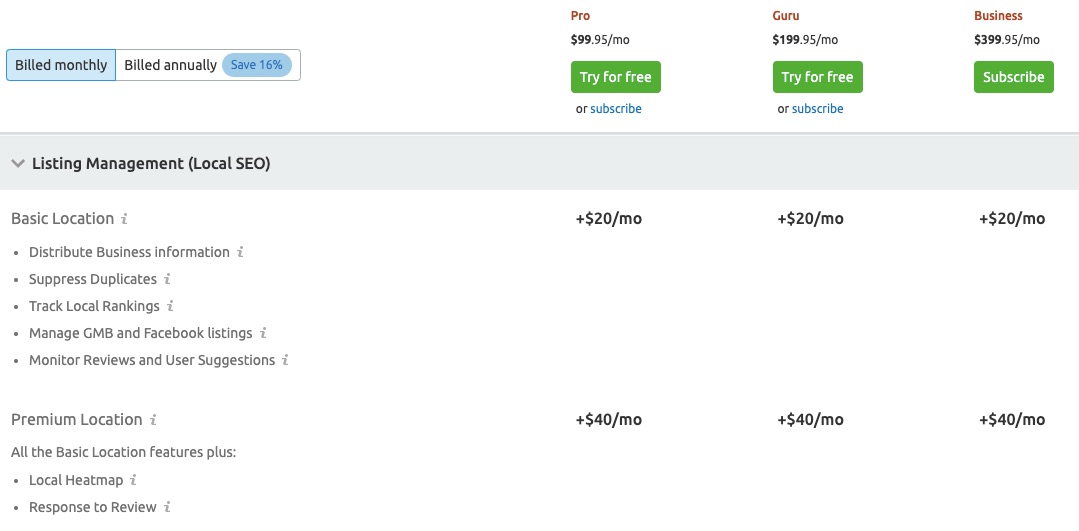This screenshot has height=531, width=1079.
Task: Click info icon beside Response to Review
Action: tap(167, 508)
